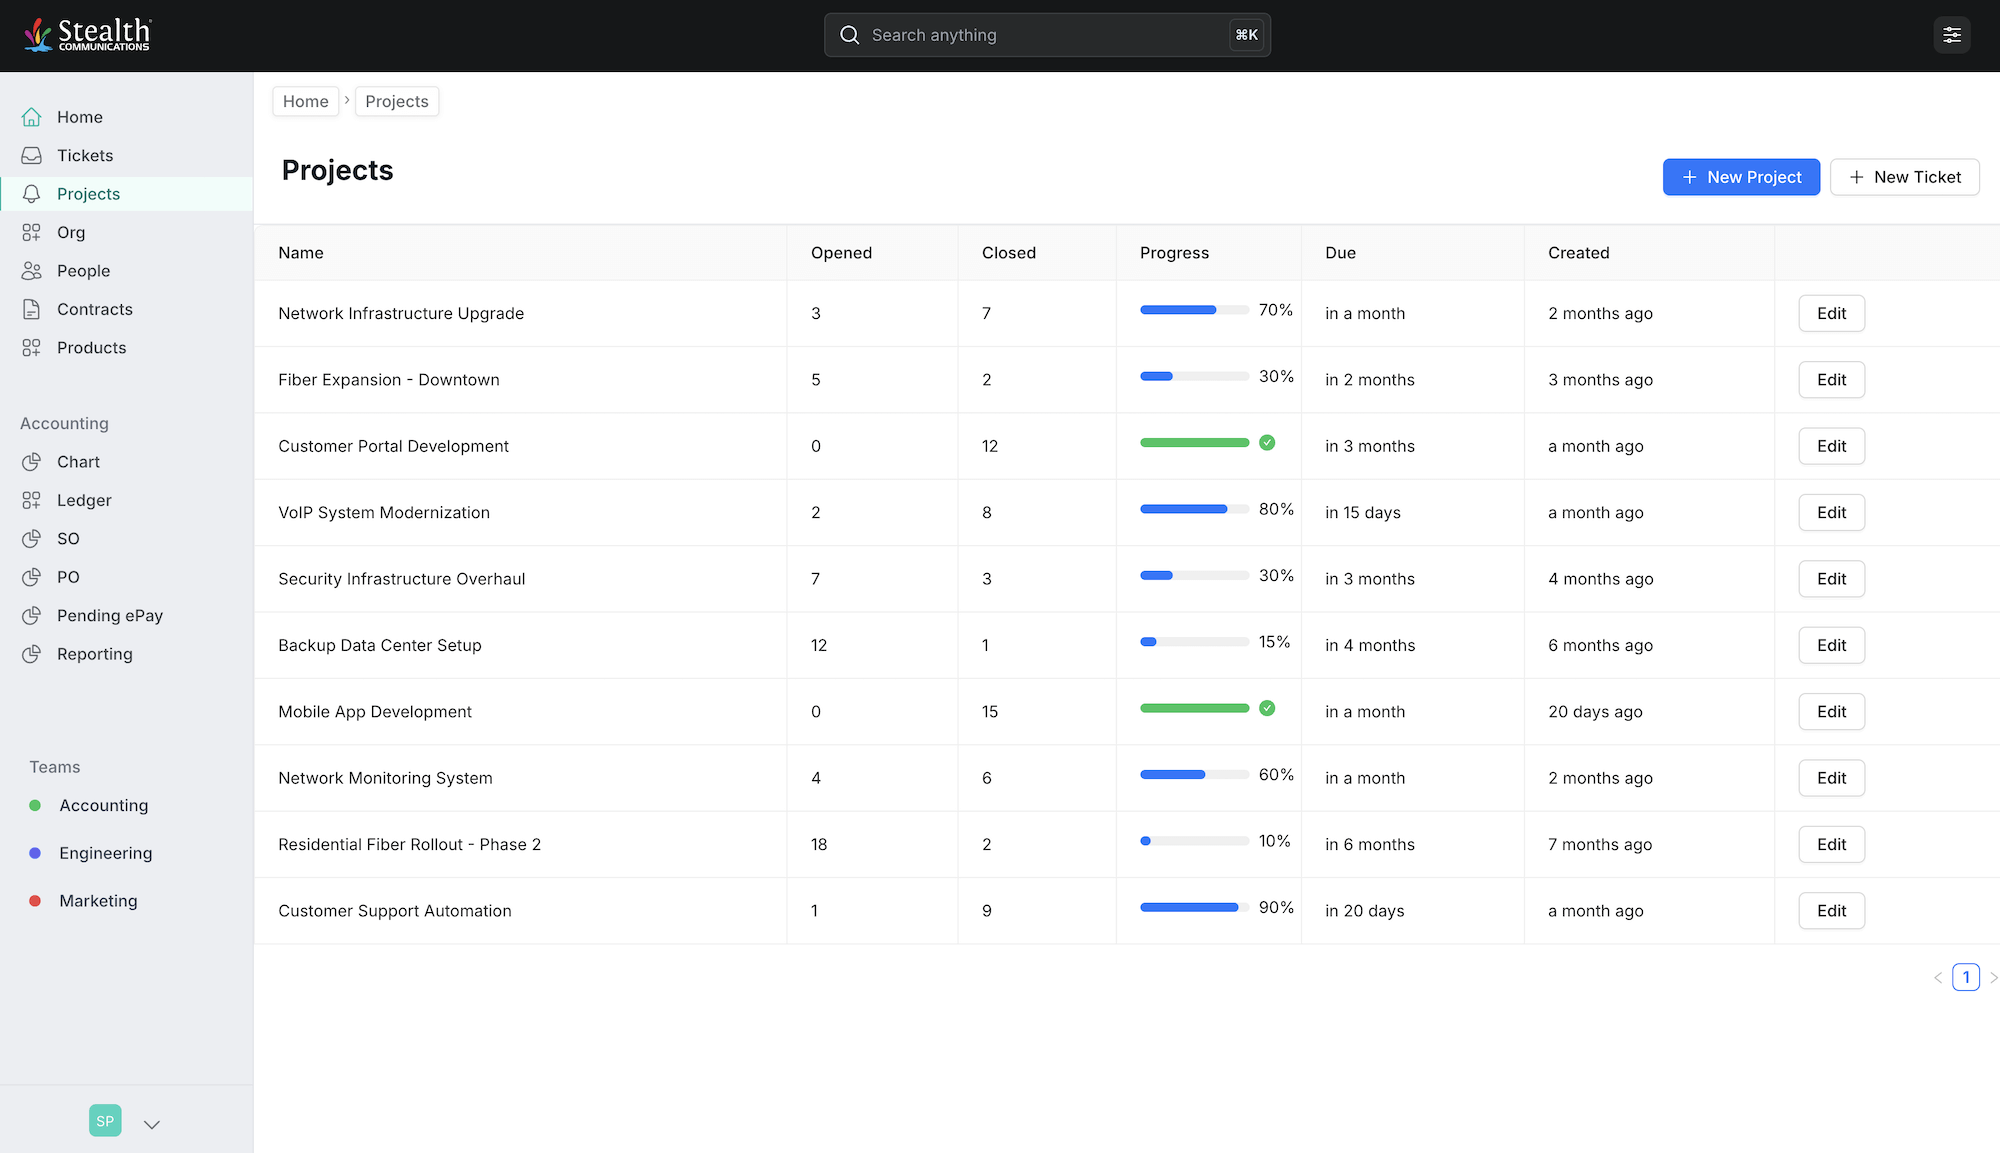
Task: Click the completed checkmark on Mobile App Development
Action: point(1267,708)
